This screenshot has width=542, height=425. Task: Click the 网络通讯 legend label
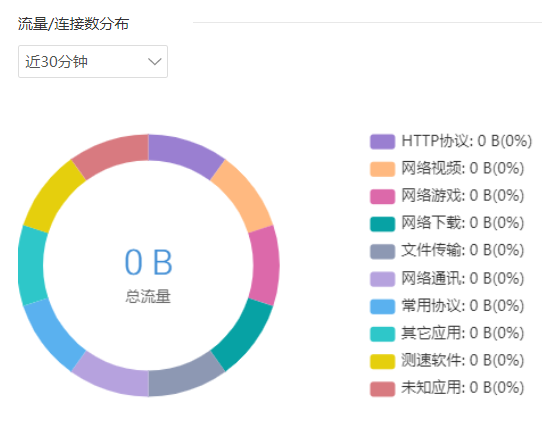(x=462, y=278)
